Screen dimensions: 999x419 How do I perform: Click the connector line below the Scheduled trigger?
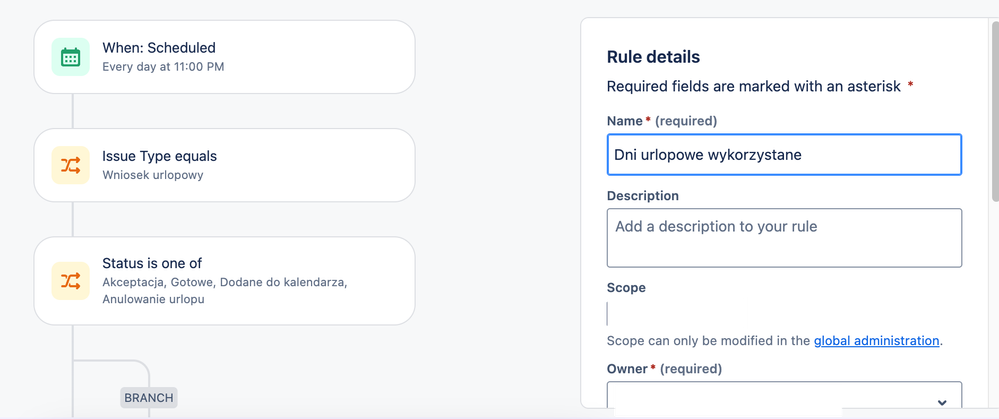click(x=73, y=111)
